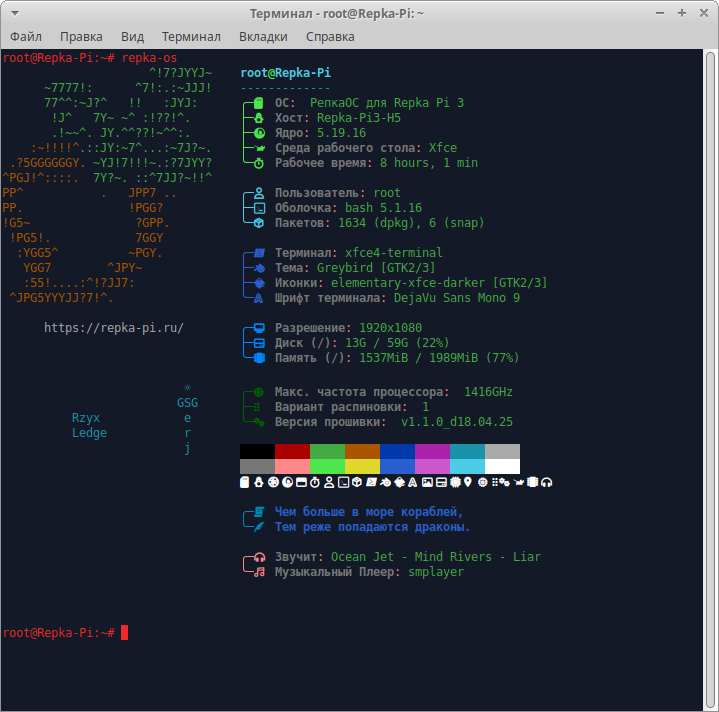This screenshot has height=712, width=719.
Task: Click the picture icon in the white icon row
Action: [427, 482]
